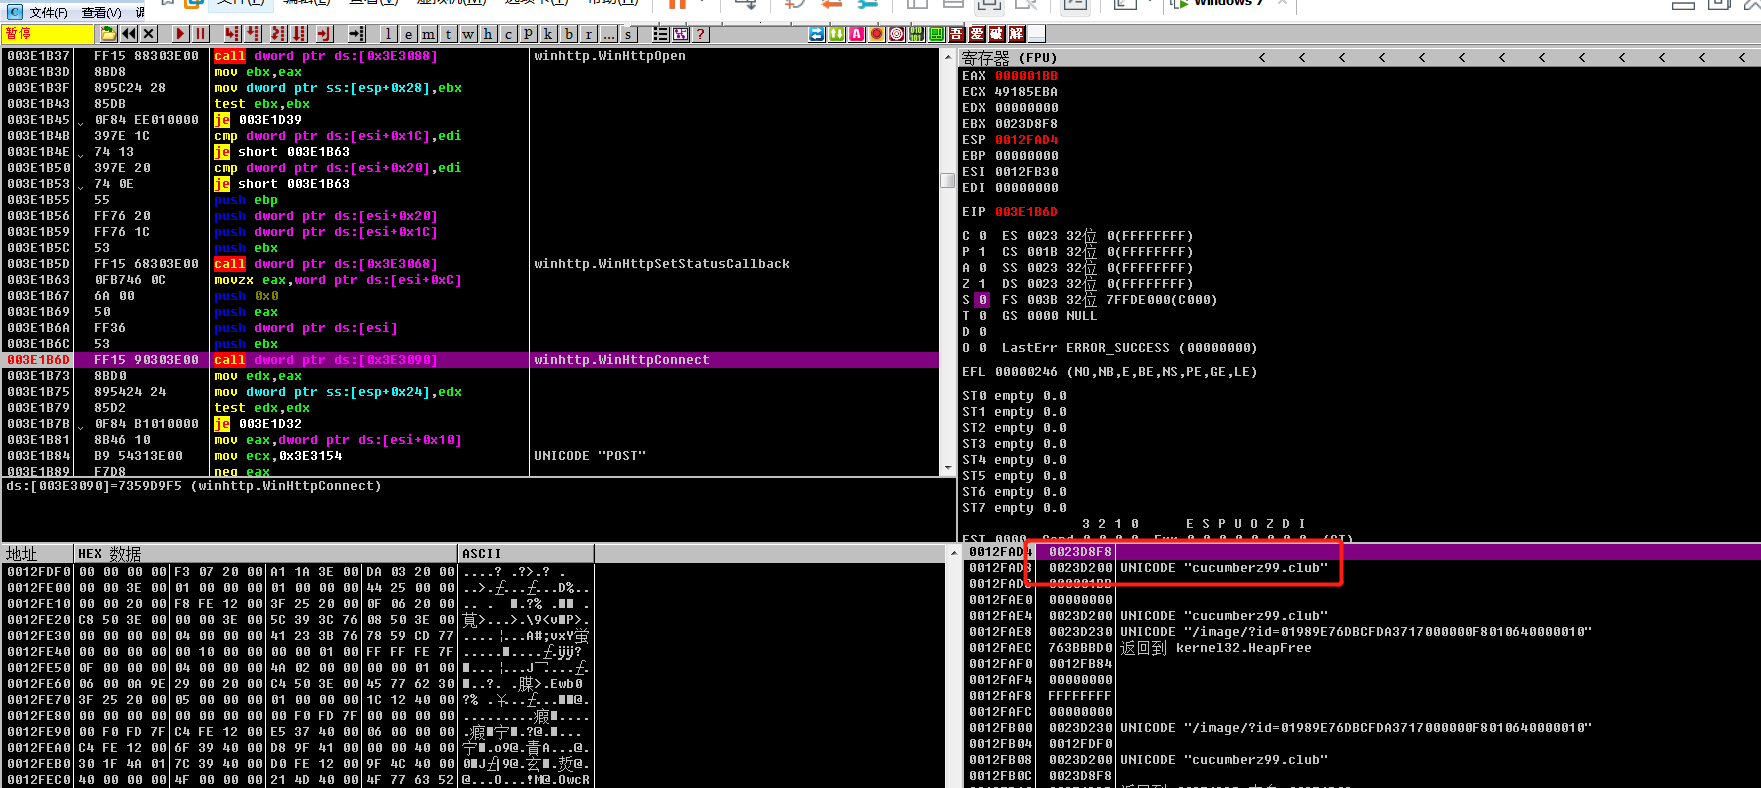Click the Step over icon

click(253, 34)
